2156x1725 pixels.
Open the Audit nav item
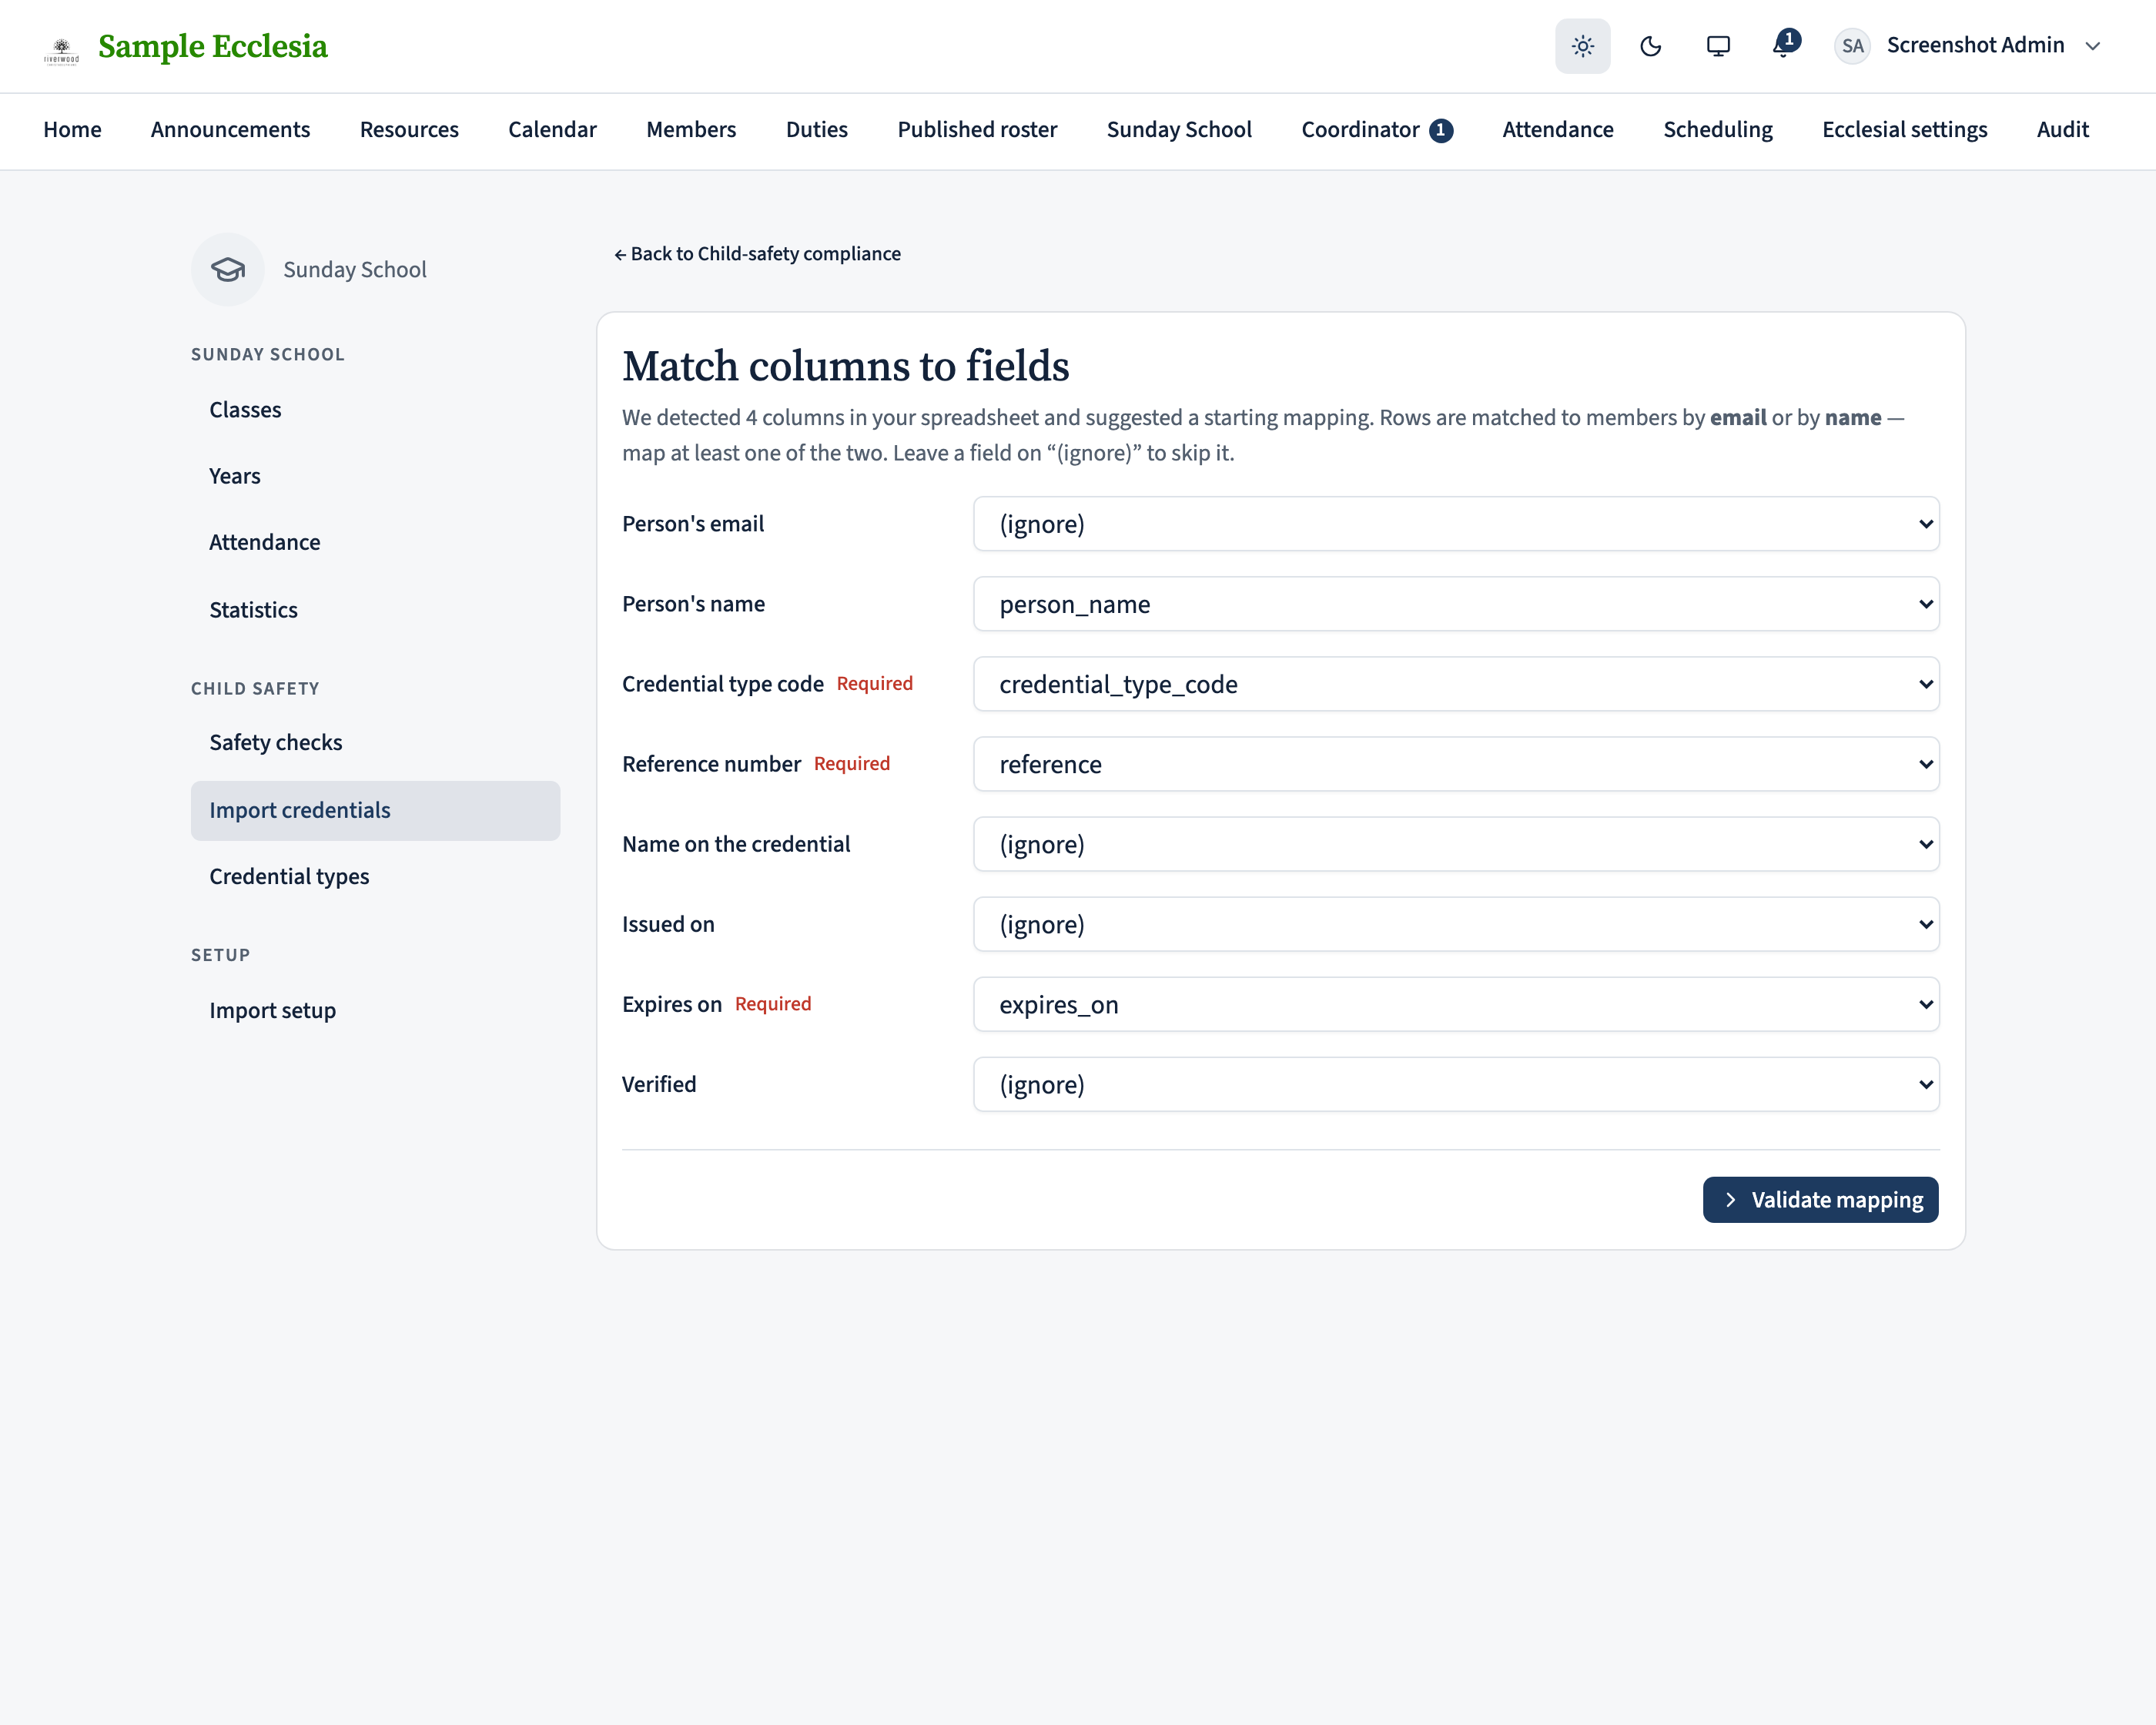(2062, 130)
